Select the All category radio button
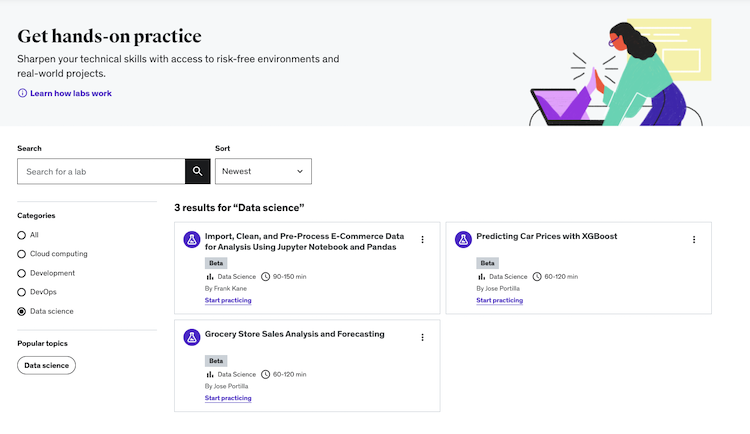750x434 pixels. pyautogui.click(x=22, y=235)
